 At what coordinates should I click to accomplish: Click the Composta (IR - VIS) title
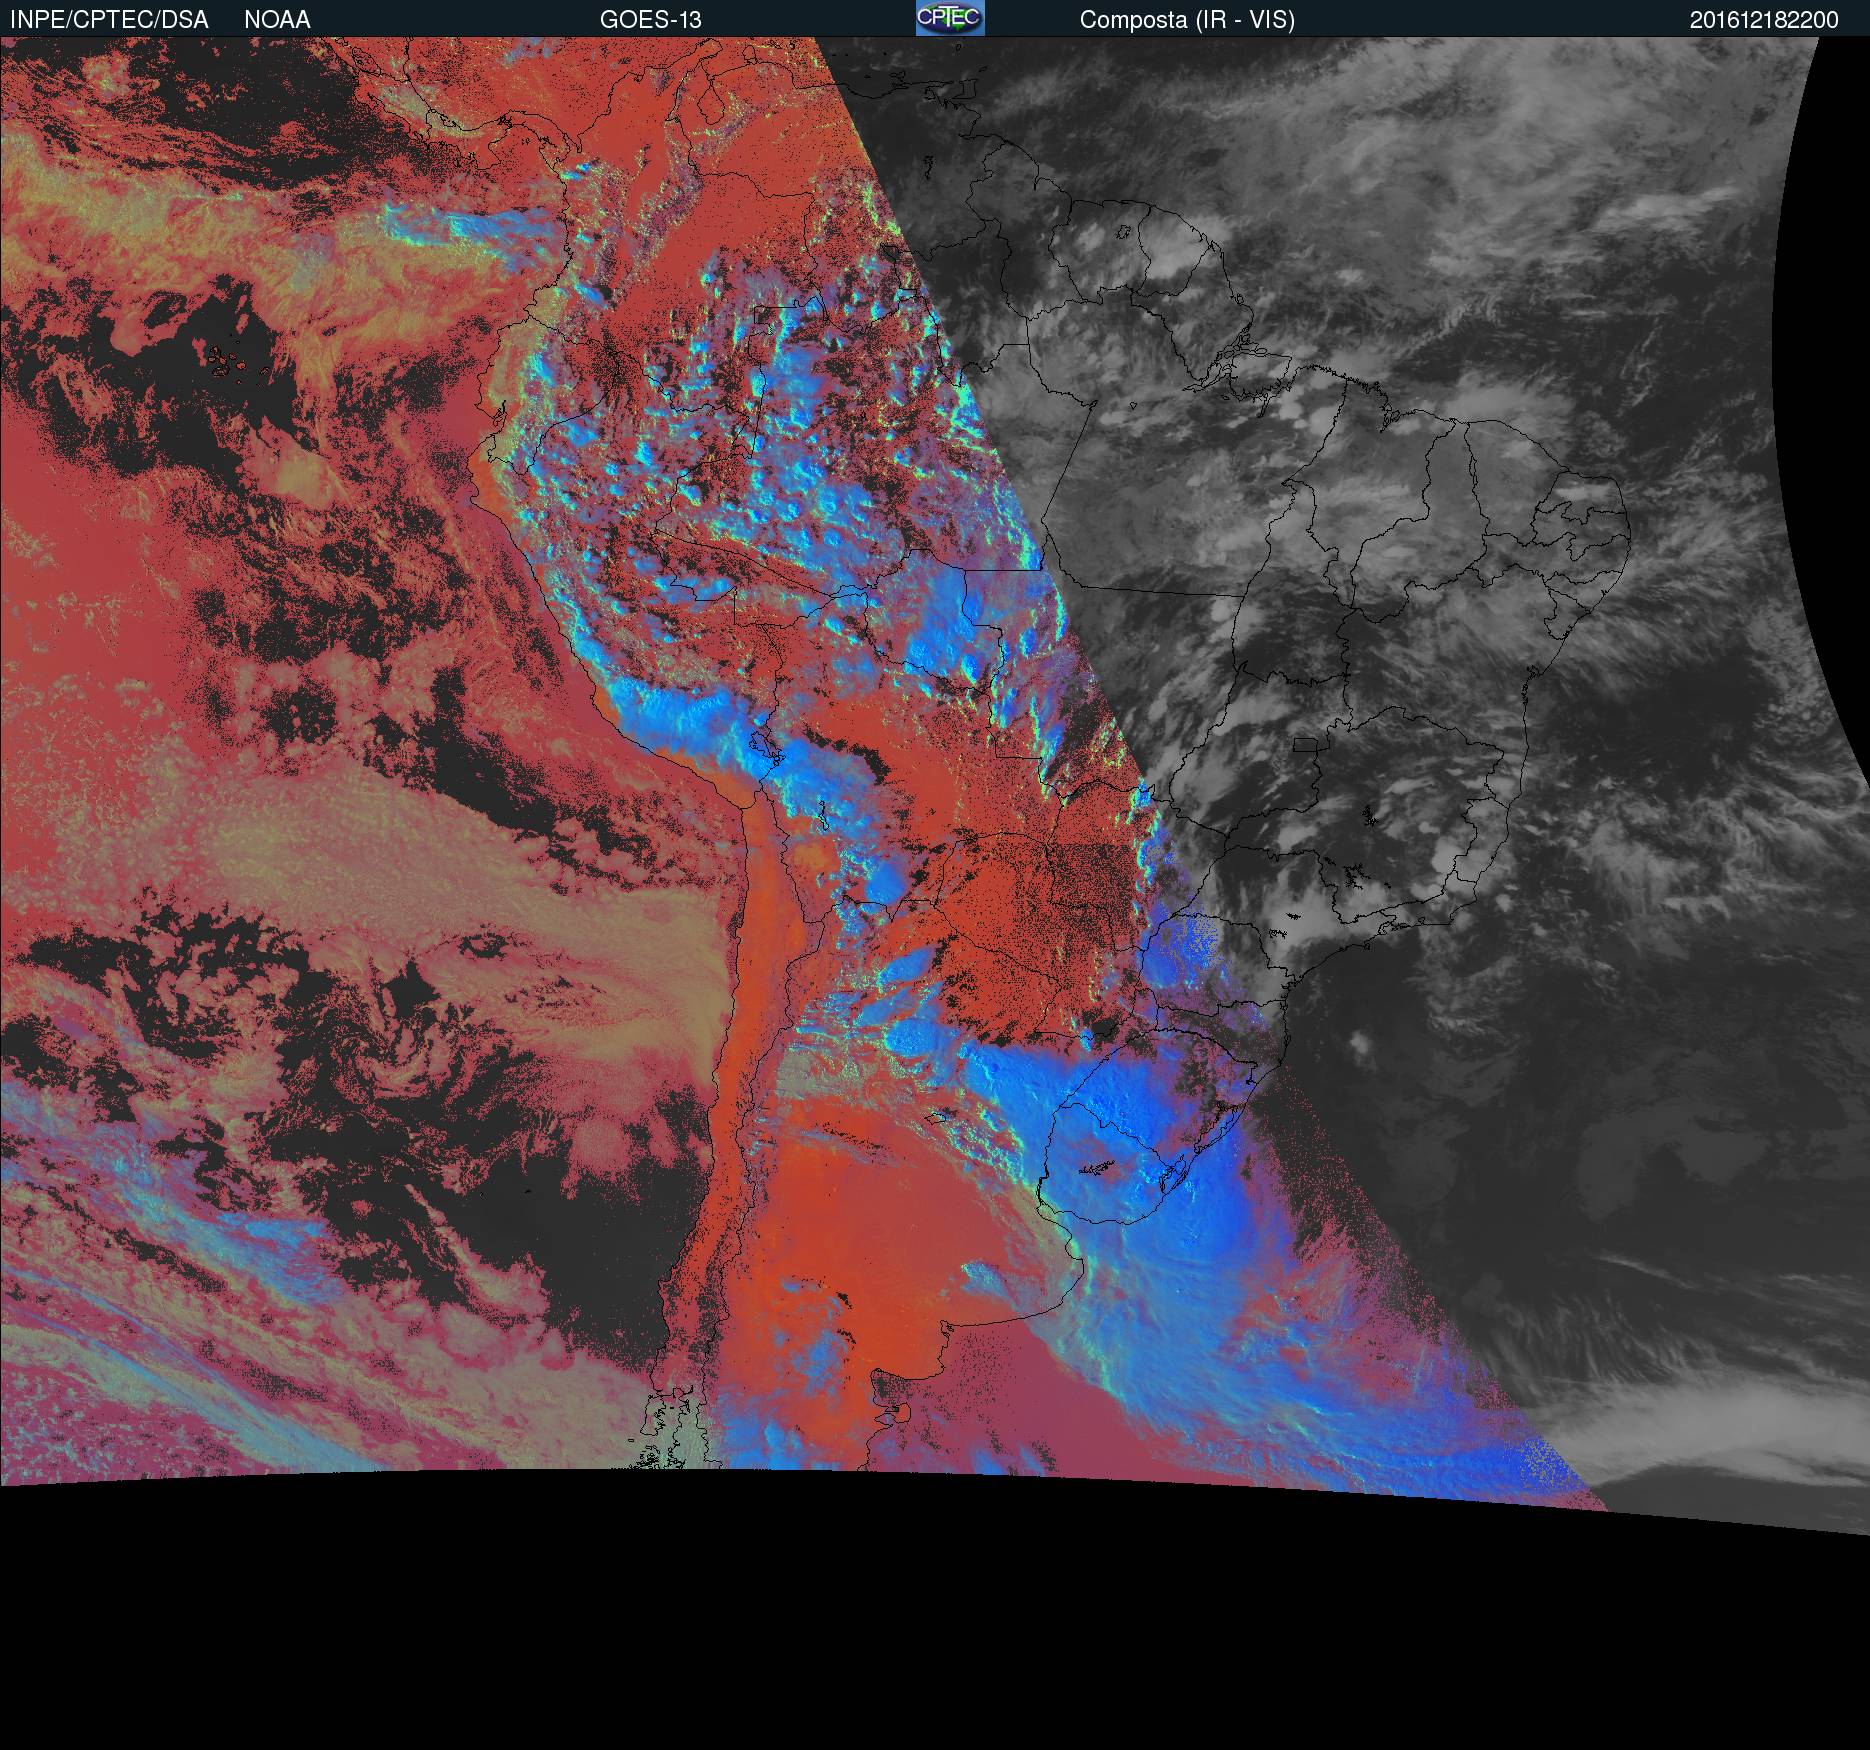click(x=1187, y=20)
